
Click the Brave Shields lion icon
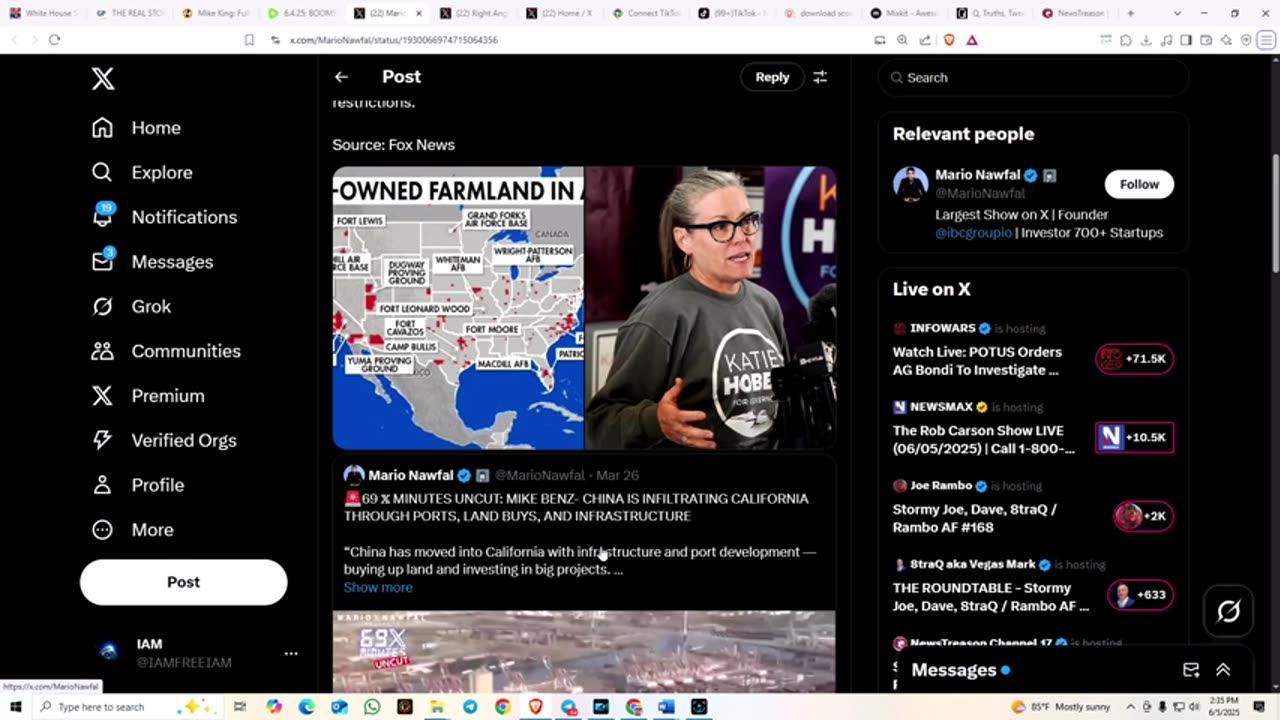tap(948, 40)
